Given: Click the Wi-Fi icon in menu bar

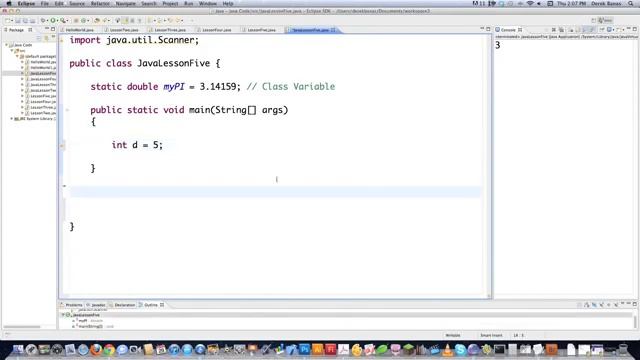Looking at the screenshot, I should 530,3.
